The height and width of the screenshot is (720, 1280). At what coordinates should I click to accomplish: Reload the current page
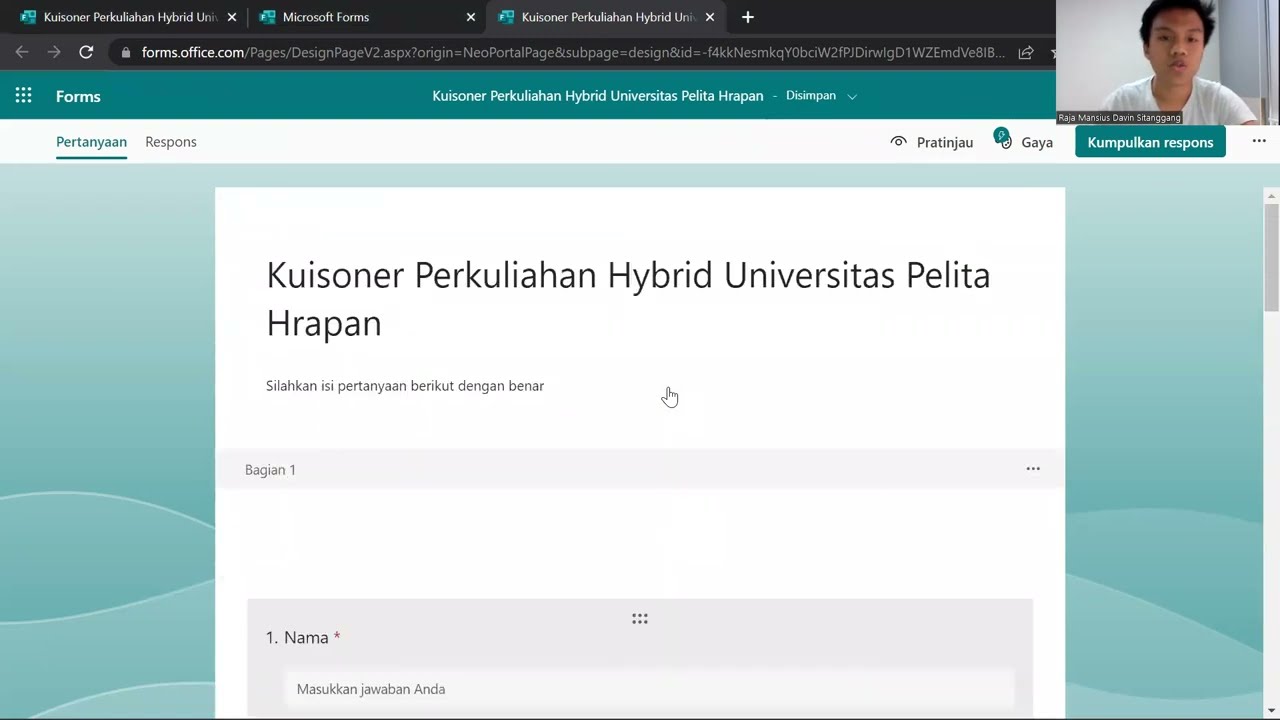pos(86,52)
